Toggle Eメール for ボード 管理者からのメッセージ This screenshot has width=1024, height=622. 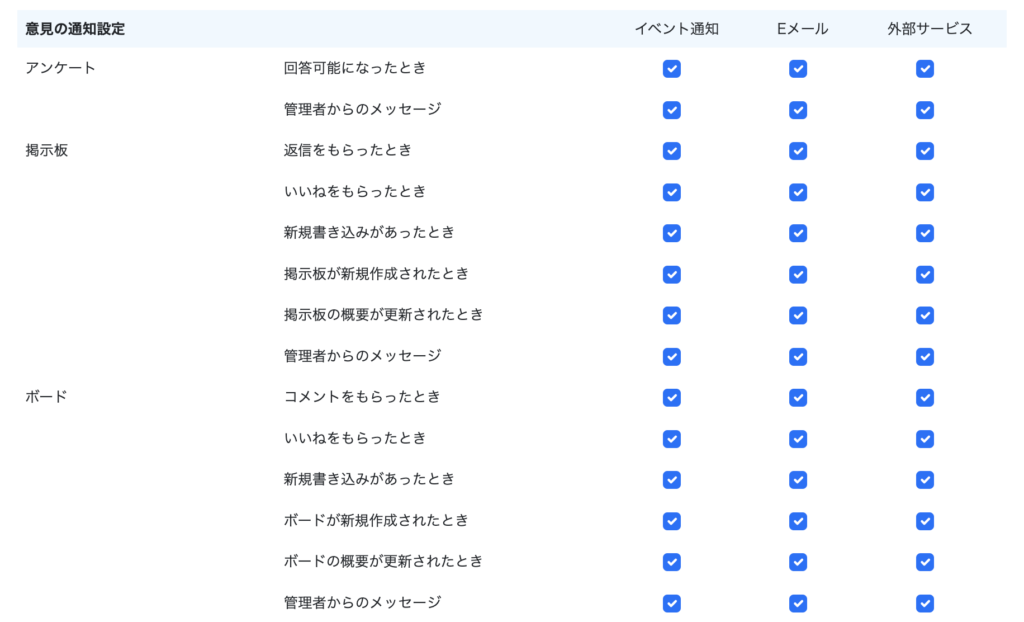[798, 603]
